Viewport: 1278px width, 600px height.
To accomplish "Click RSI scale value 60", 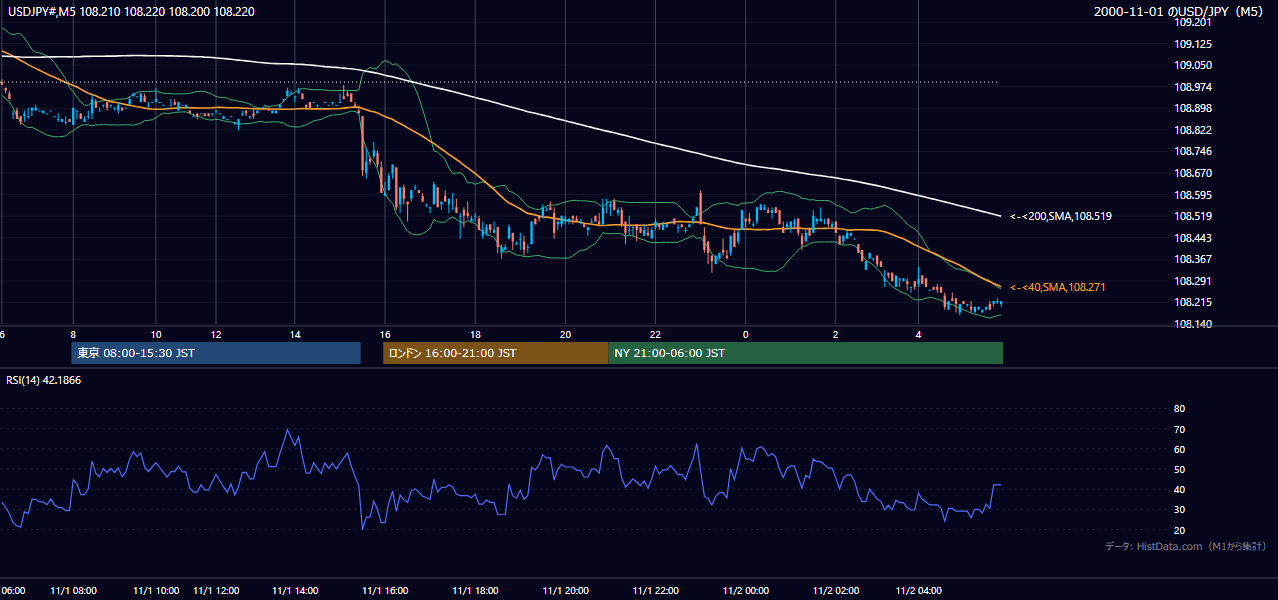I will point(1179,449).
